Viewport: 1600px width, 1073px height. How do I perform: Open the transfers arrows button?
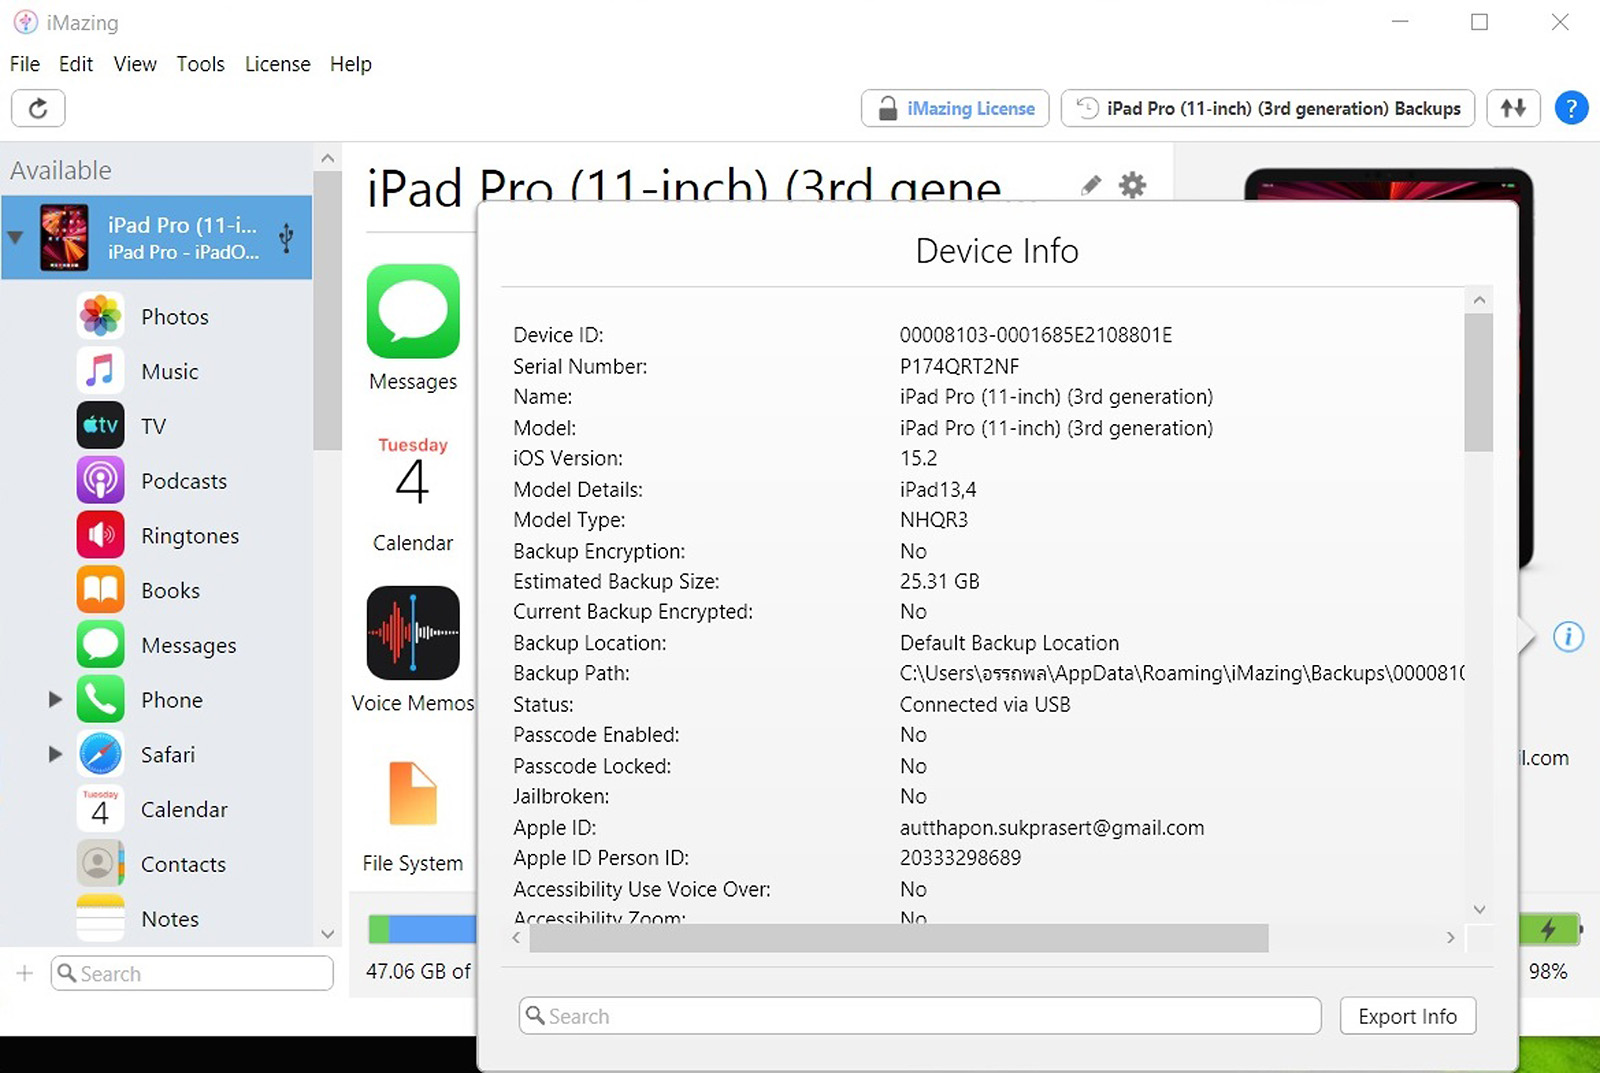tap(1513, 108)
